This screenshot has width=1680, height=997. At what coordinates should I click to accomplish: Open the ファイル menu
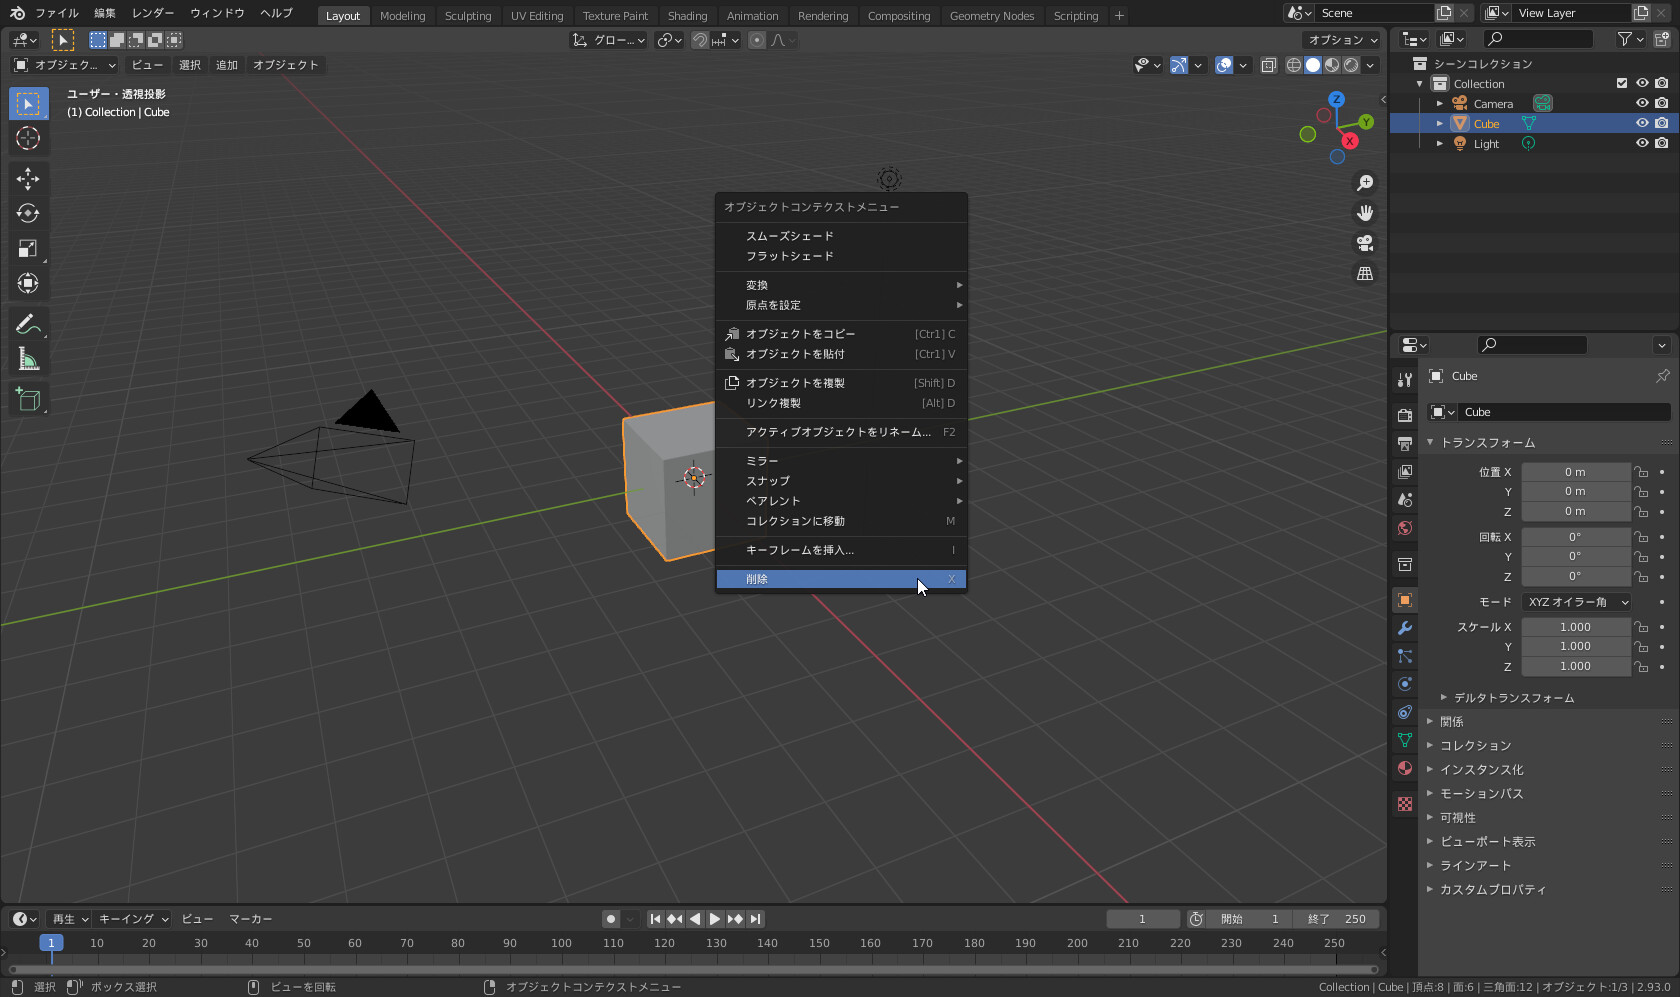[57, 13]
